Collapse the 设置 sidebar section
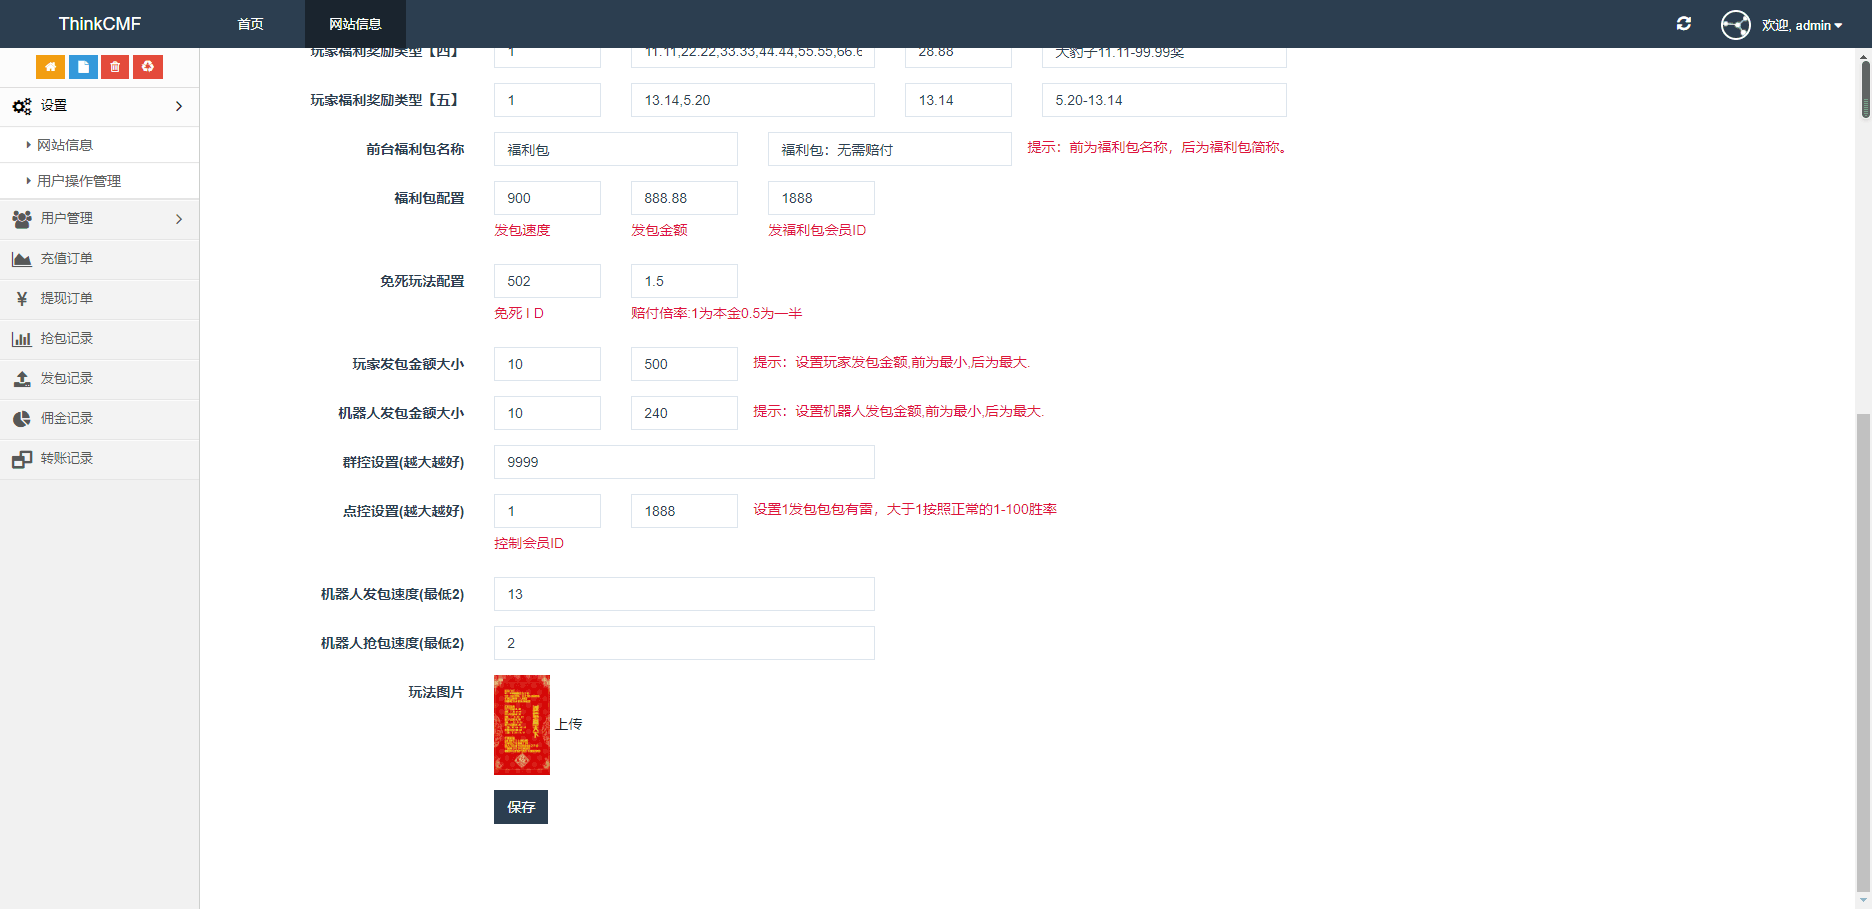 (99, 106)
